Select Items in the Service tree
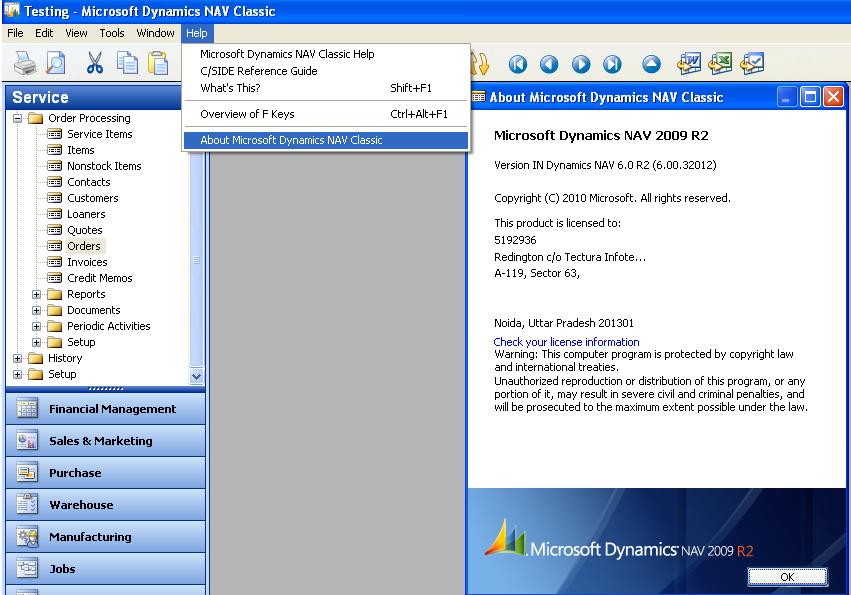The image size is (851, 595). pos(80,150)
